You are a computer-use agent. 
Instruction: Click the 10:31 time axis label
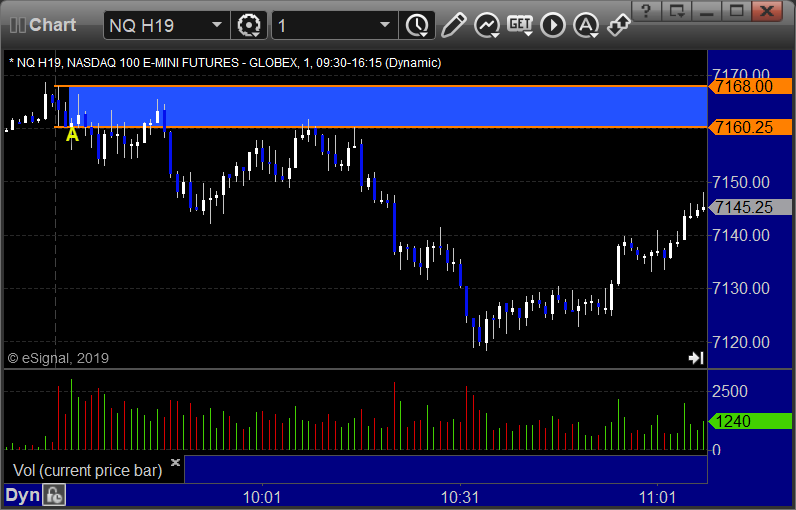pos(460,497)
